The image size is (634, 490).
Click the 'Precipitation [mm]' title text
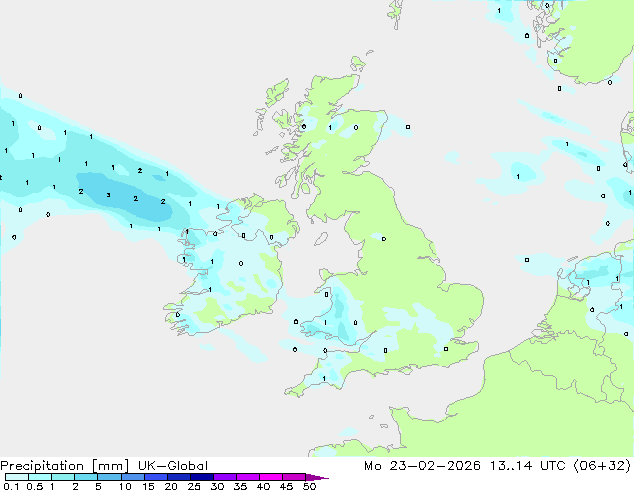(x=64, y=466)
